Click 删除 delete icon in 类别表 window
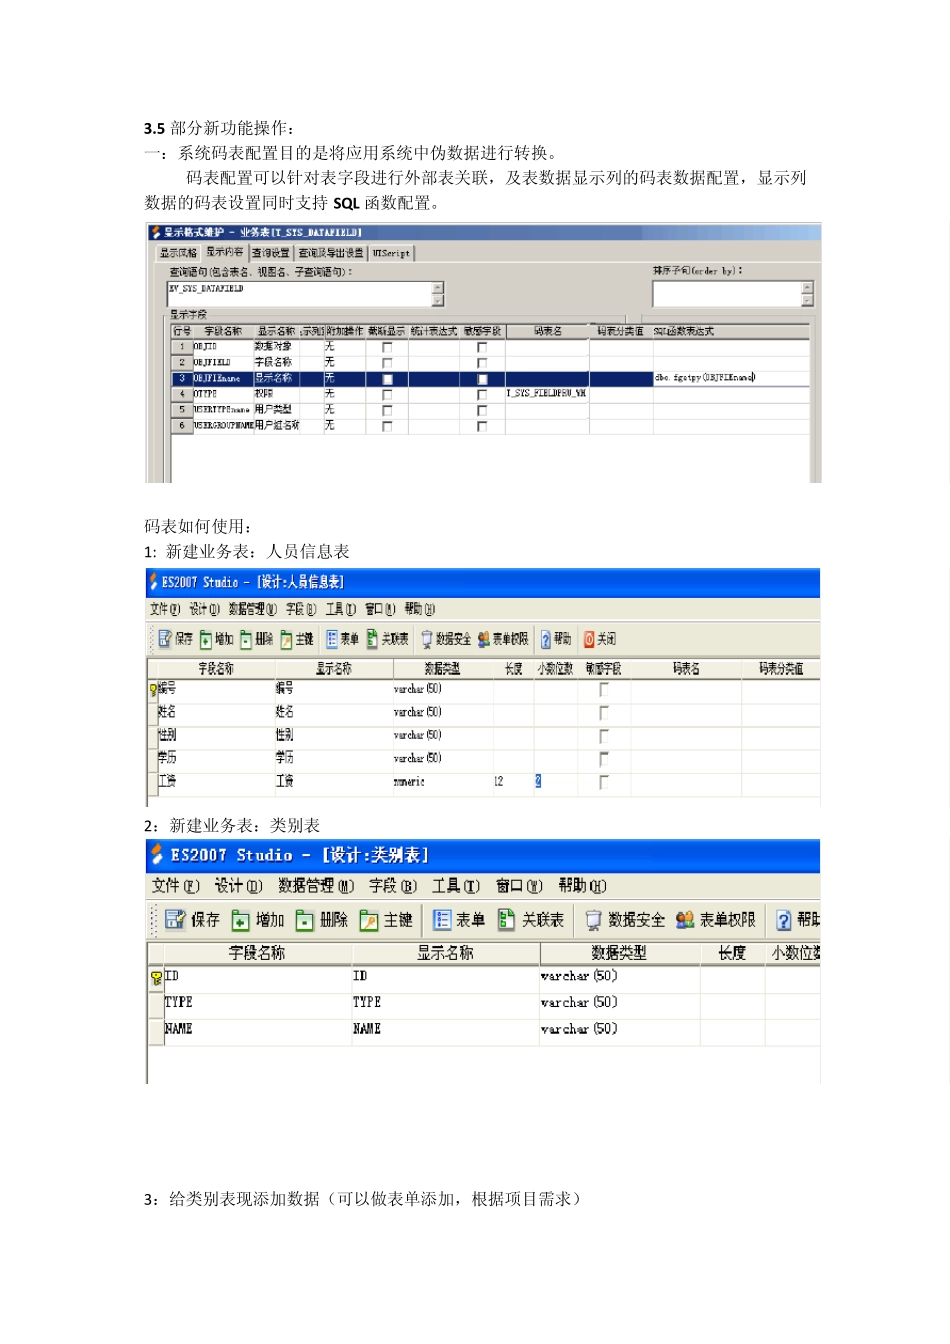Screen dimensions: 950x1344 [x=305, y=920]
